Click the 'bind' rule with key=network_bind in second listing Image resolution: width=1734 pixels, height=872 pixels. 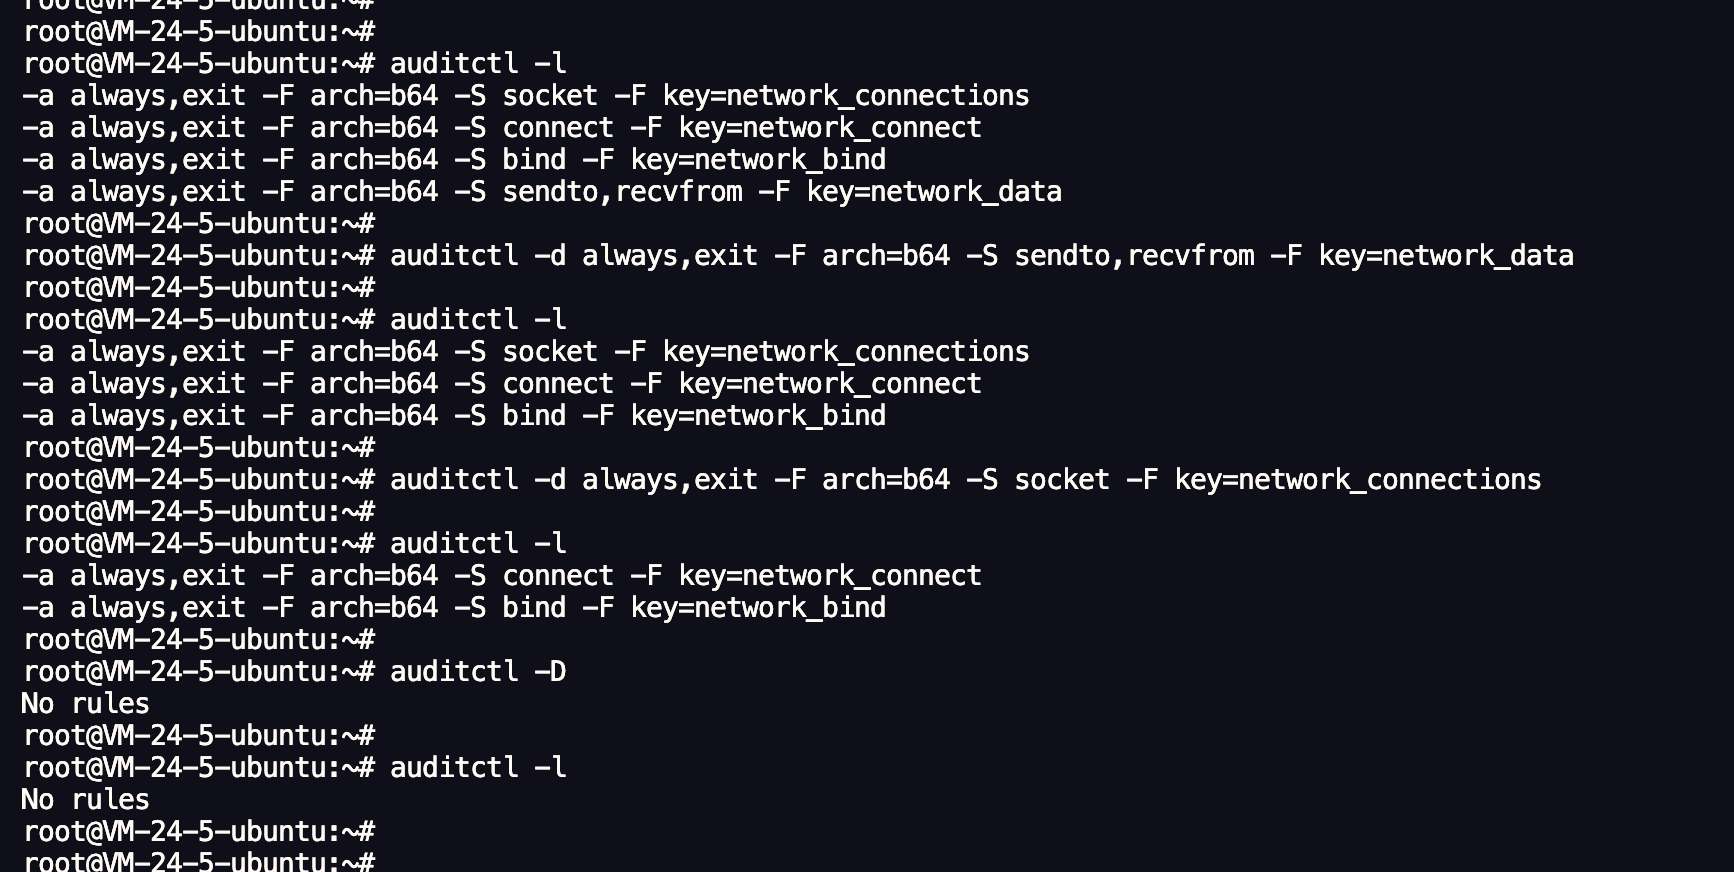(x=454, y=416)
